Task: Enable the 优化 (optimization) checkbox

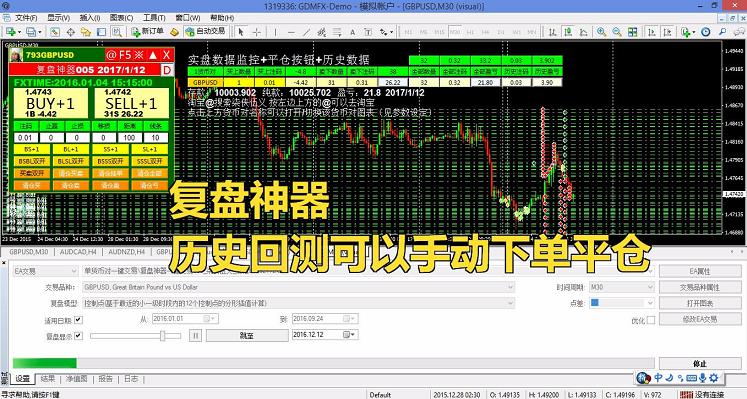Action: 651,320
